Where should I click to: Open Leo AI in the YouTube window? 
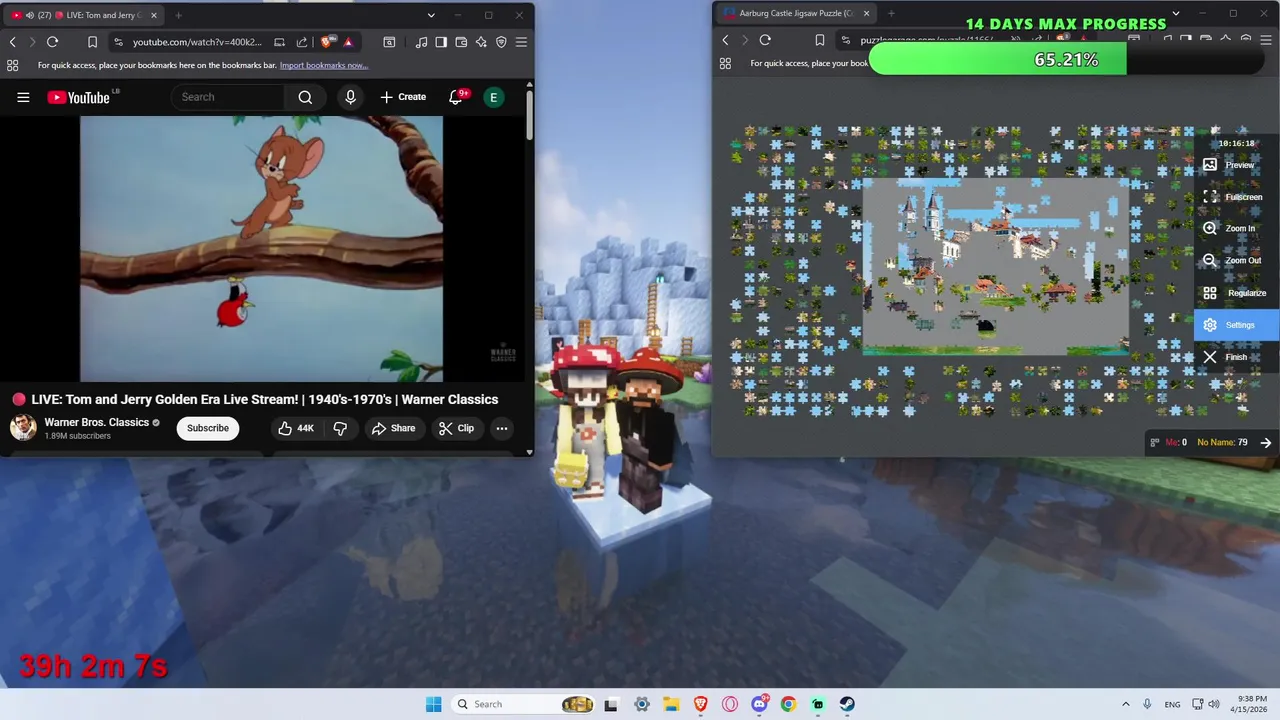pyautogui.click(x=481, y=42)
